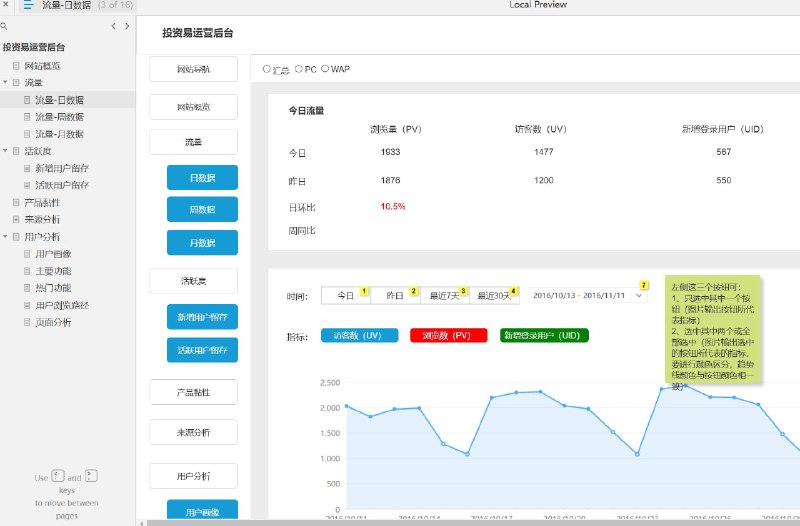
Task: Click page icon next to 网站概览
Action: (16, 66)
